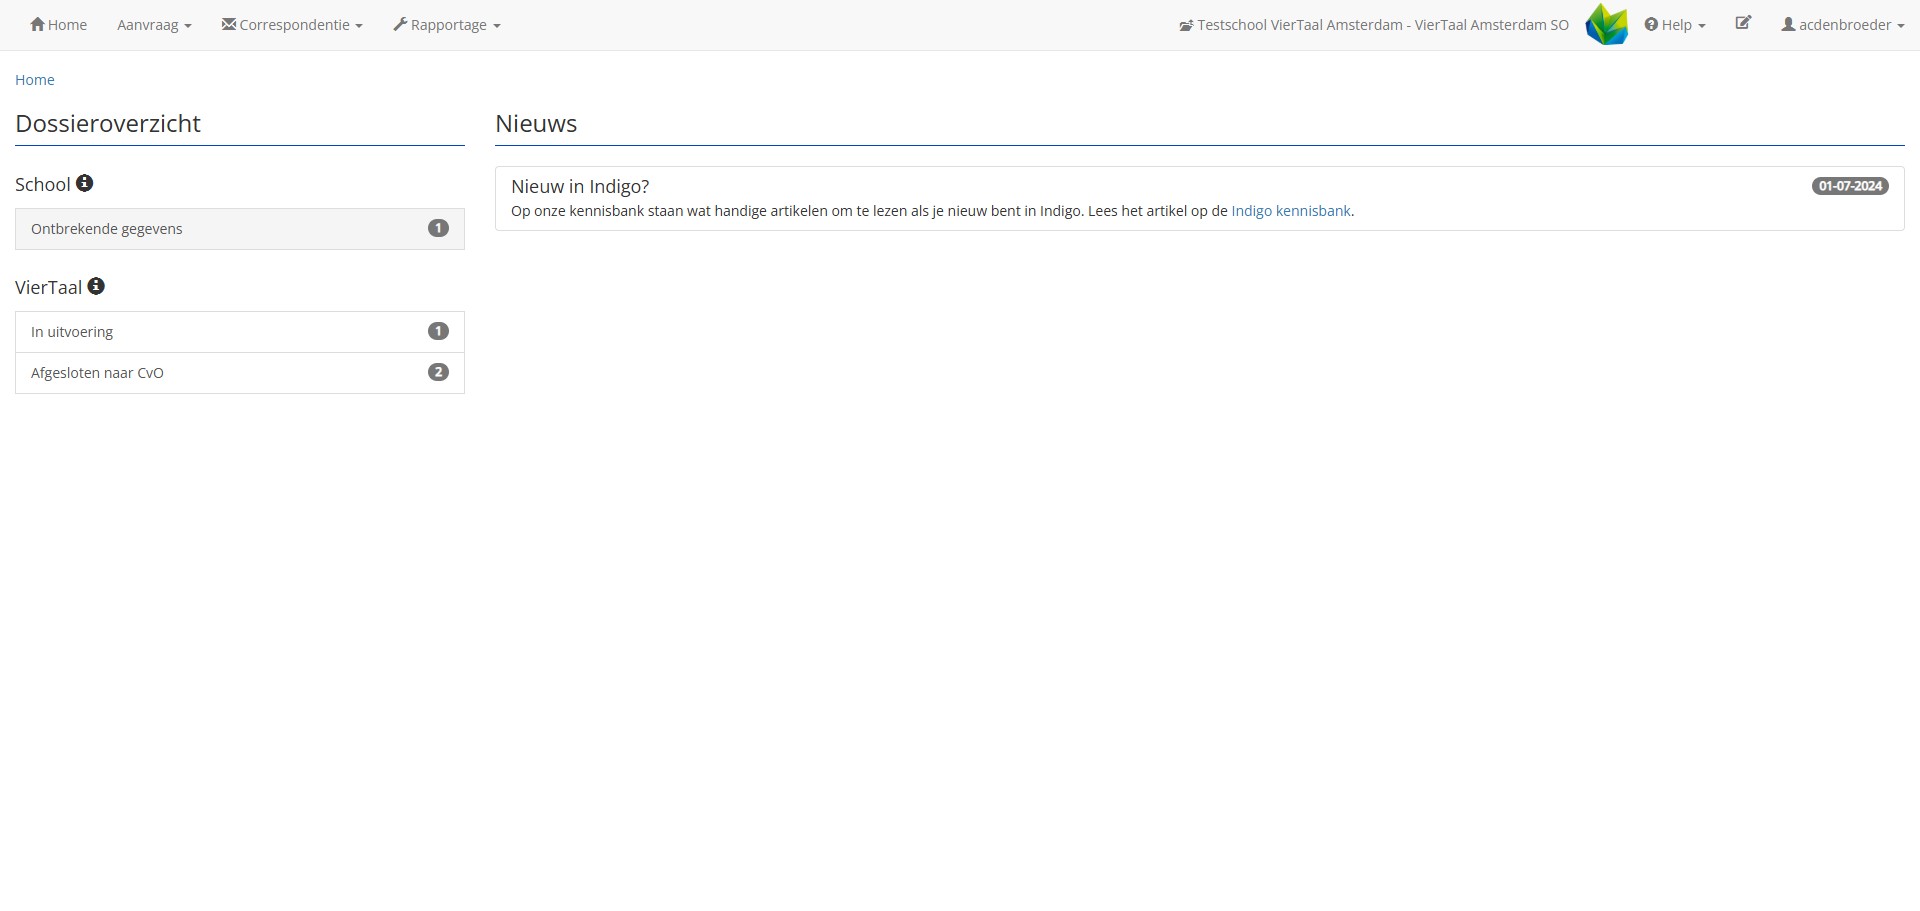Image resolution: width=1920 pixels, height=911 pixels.
Task: Open the Rapportage dropdown menu
Action: pos(447,25)
